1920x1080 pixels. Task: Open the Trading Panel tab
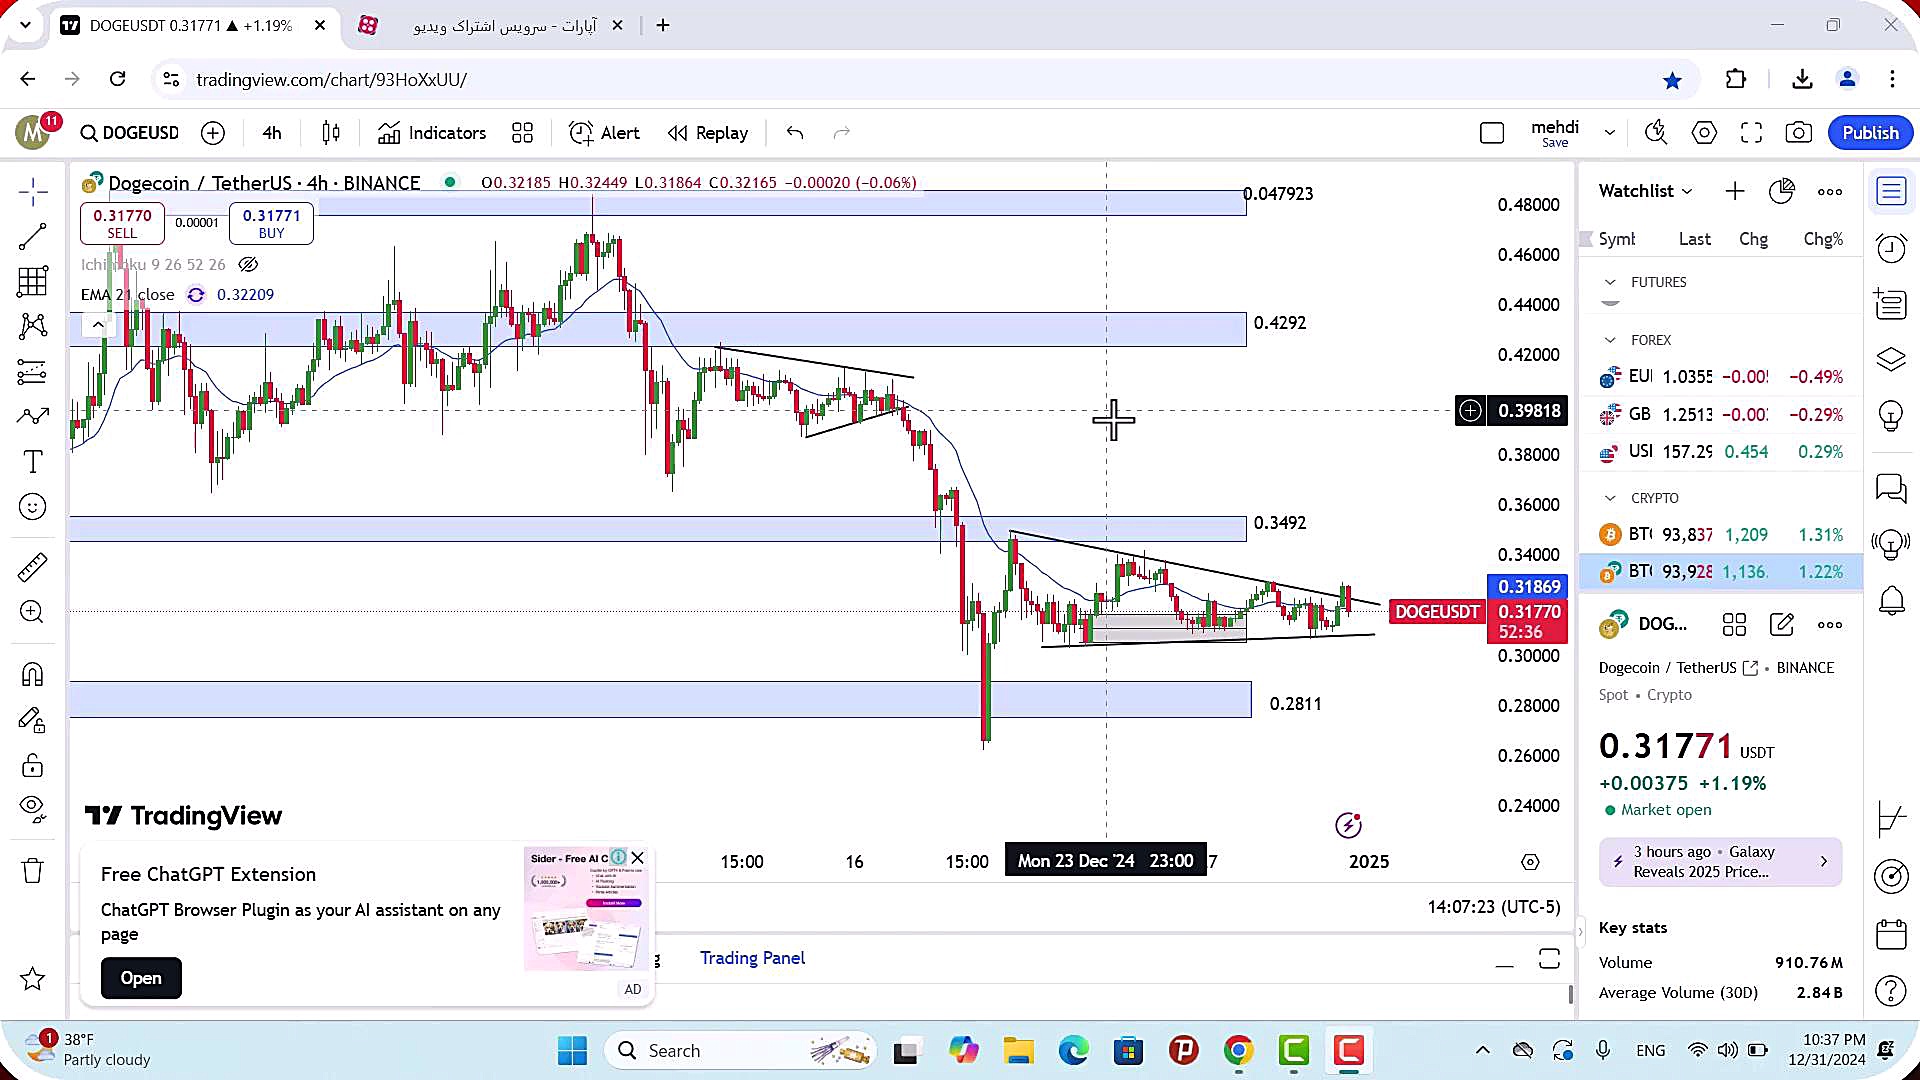[752, 958]
